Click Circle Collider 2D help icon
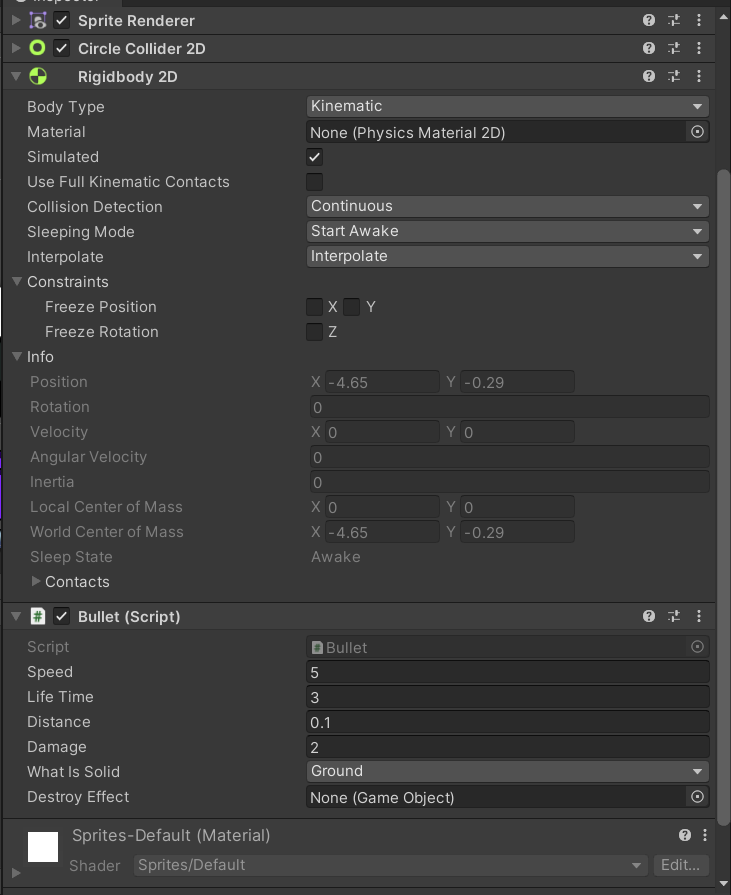The width and height of the screenshot is (731, 895). coord(649,49)
